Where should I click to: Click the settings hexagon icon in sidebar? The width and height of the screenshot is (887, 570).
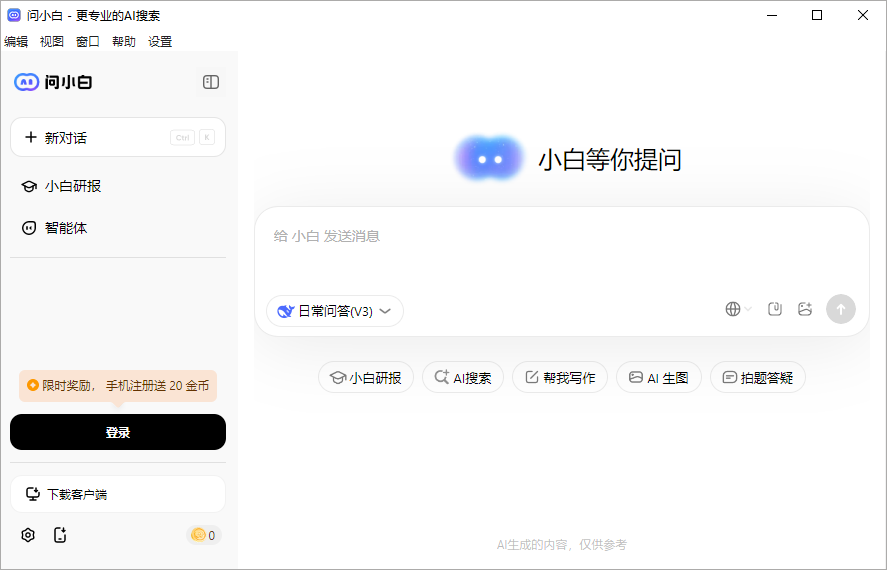pos(28,535)
